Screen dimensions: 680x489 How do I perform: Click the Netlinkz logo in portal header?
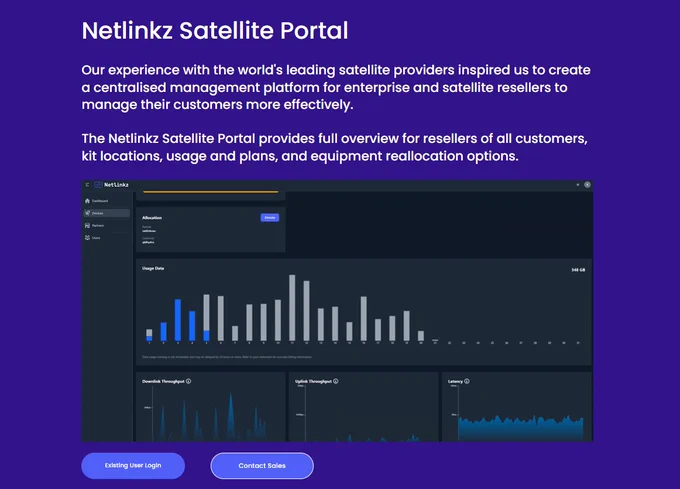coord(111,185)
